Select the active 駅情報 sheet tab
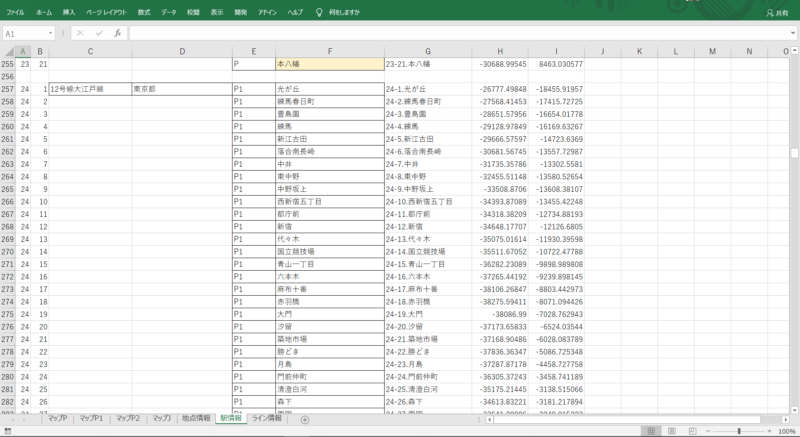 pos(231,419)
